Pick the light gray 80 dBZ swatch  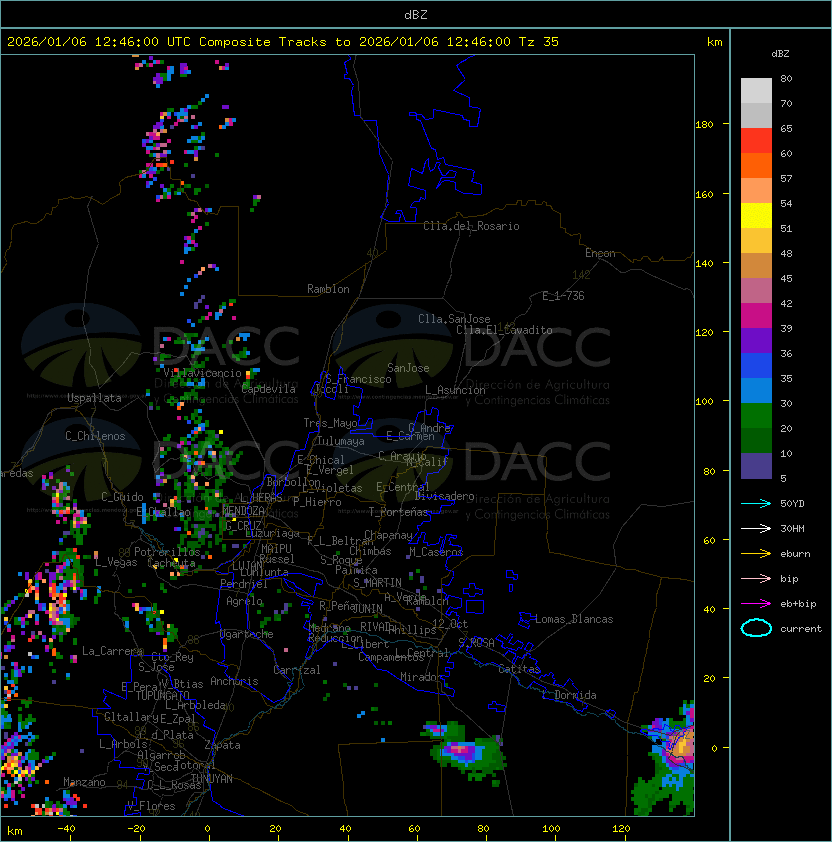(x=756, y=90)
